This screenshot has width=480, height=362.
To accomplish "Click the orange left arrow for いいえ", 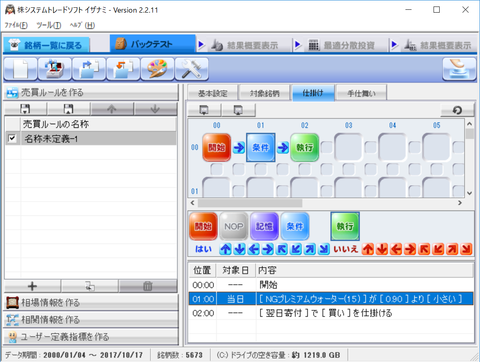I will (x=396, y=249).
